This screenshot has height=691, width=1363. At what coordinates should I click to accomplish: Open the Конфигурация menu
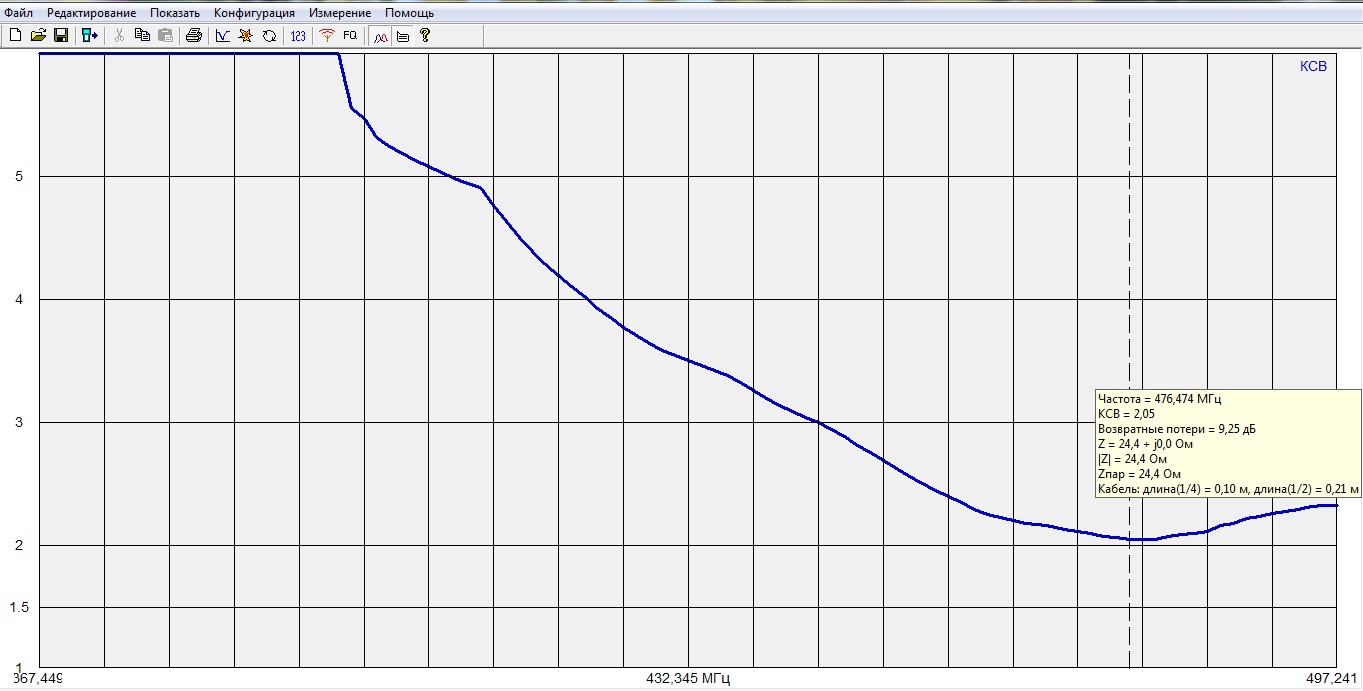pyautogui.click(x=254, y=13)
